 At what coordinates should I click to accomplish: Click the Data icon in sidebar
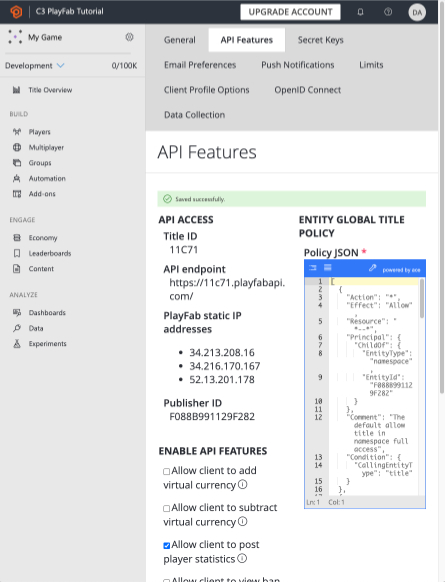17,328
